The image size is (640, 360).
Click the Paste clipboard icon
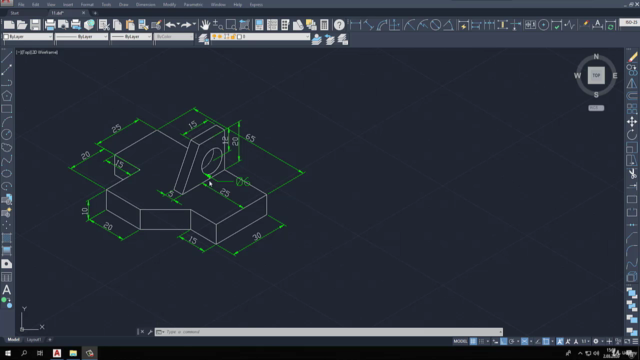point(130,25)
